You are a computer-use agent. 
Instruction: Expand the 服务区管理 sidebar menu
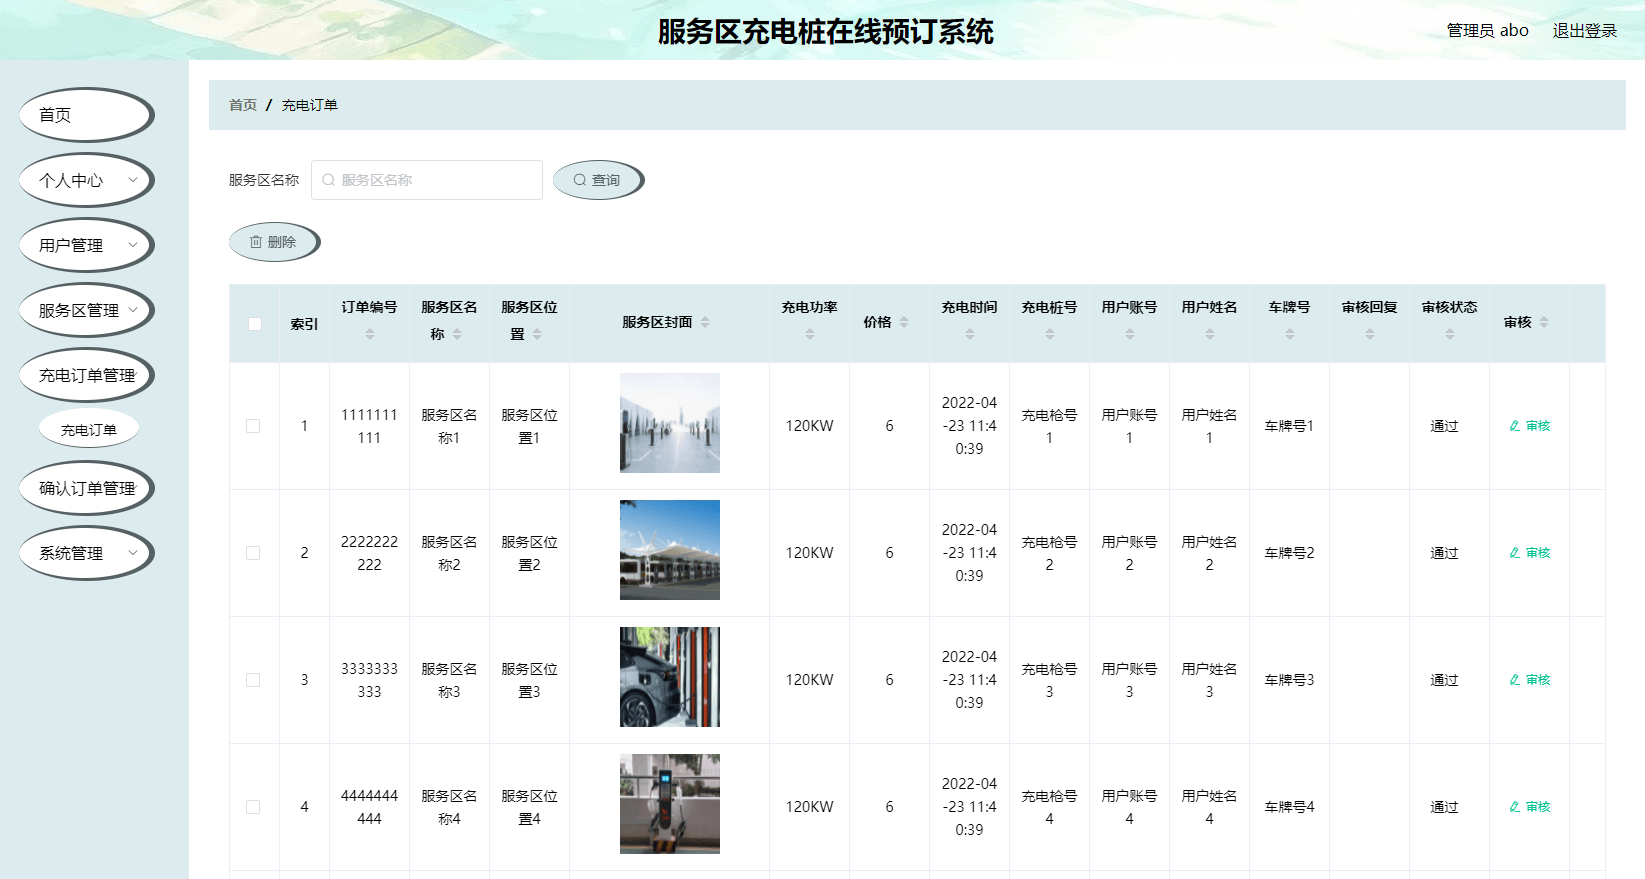click(x=86, y=310)
